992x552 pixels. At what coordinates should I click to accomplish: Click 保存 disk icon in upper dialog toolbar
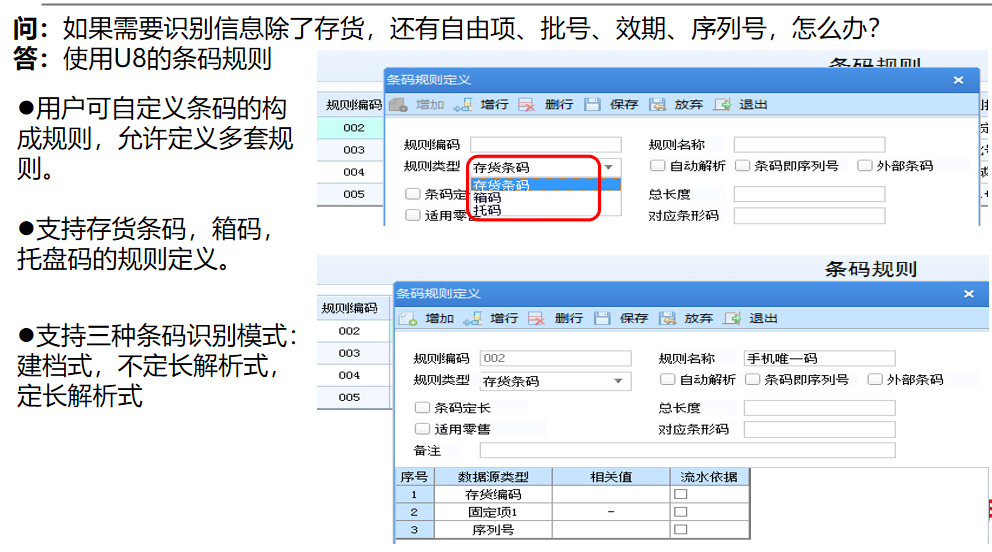pyautogui.click(x=592, y=105)
